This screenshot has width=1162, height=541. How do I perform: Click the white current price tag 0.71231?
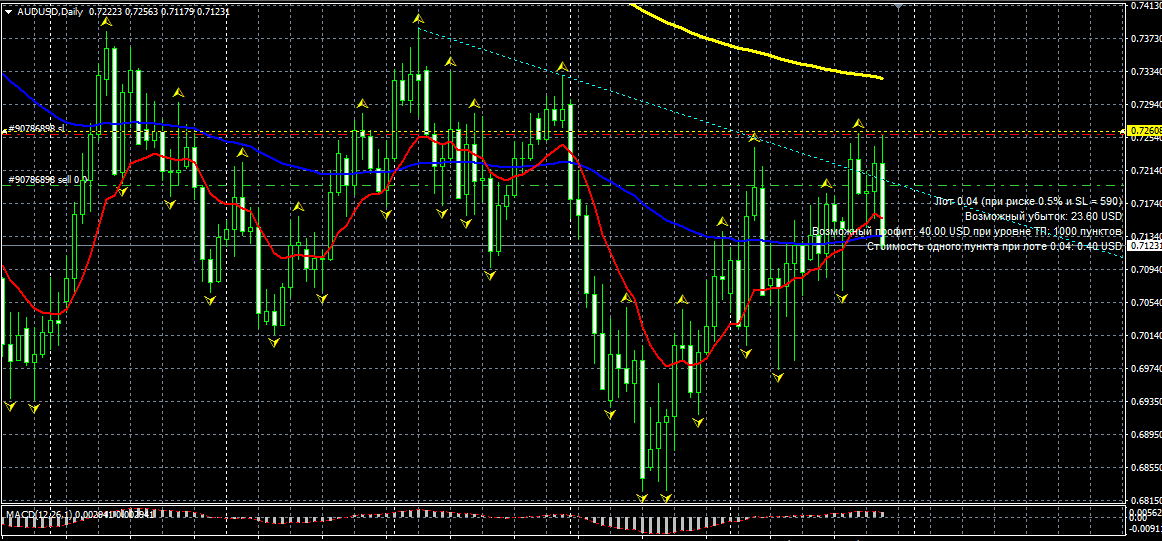(1143, 245)
